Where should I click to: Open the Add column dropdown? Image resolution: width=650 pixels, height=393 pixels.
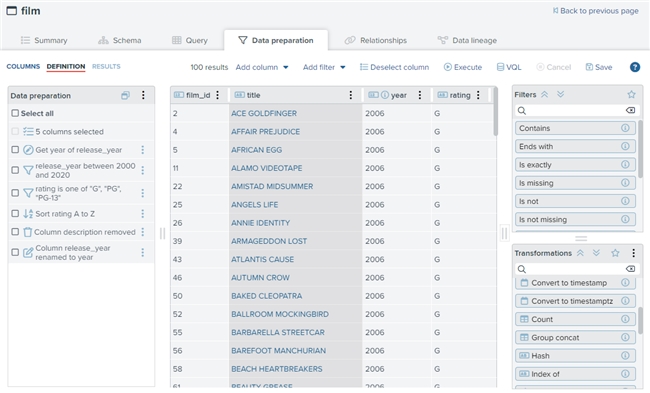[x=262, y=67]
